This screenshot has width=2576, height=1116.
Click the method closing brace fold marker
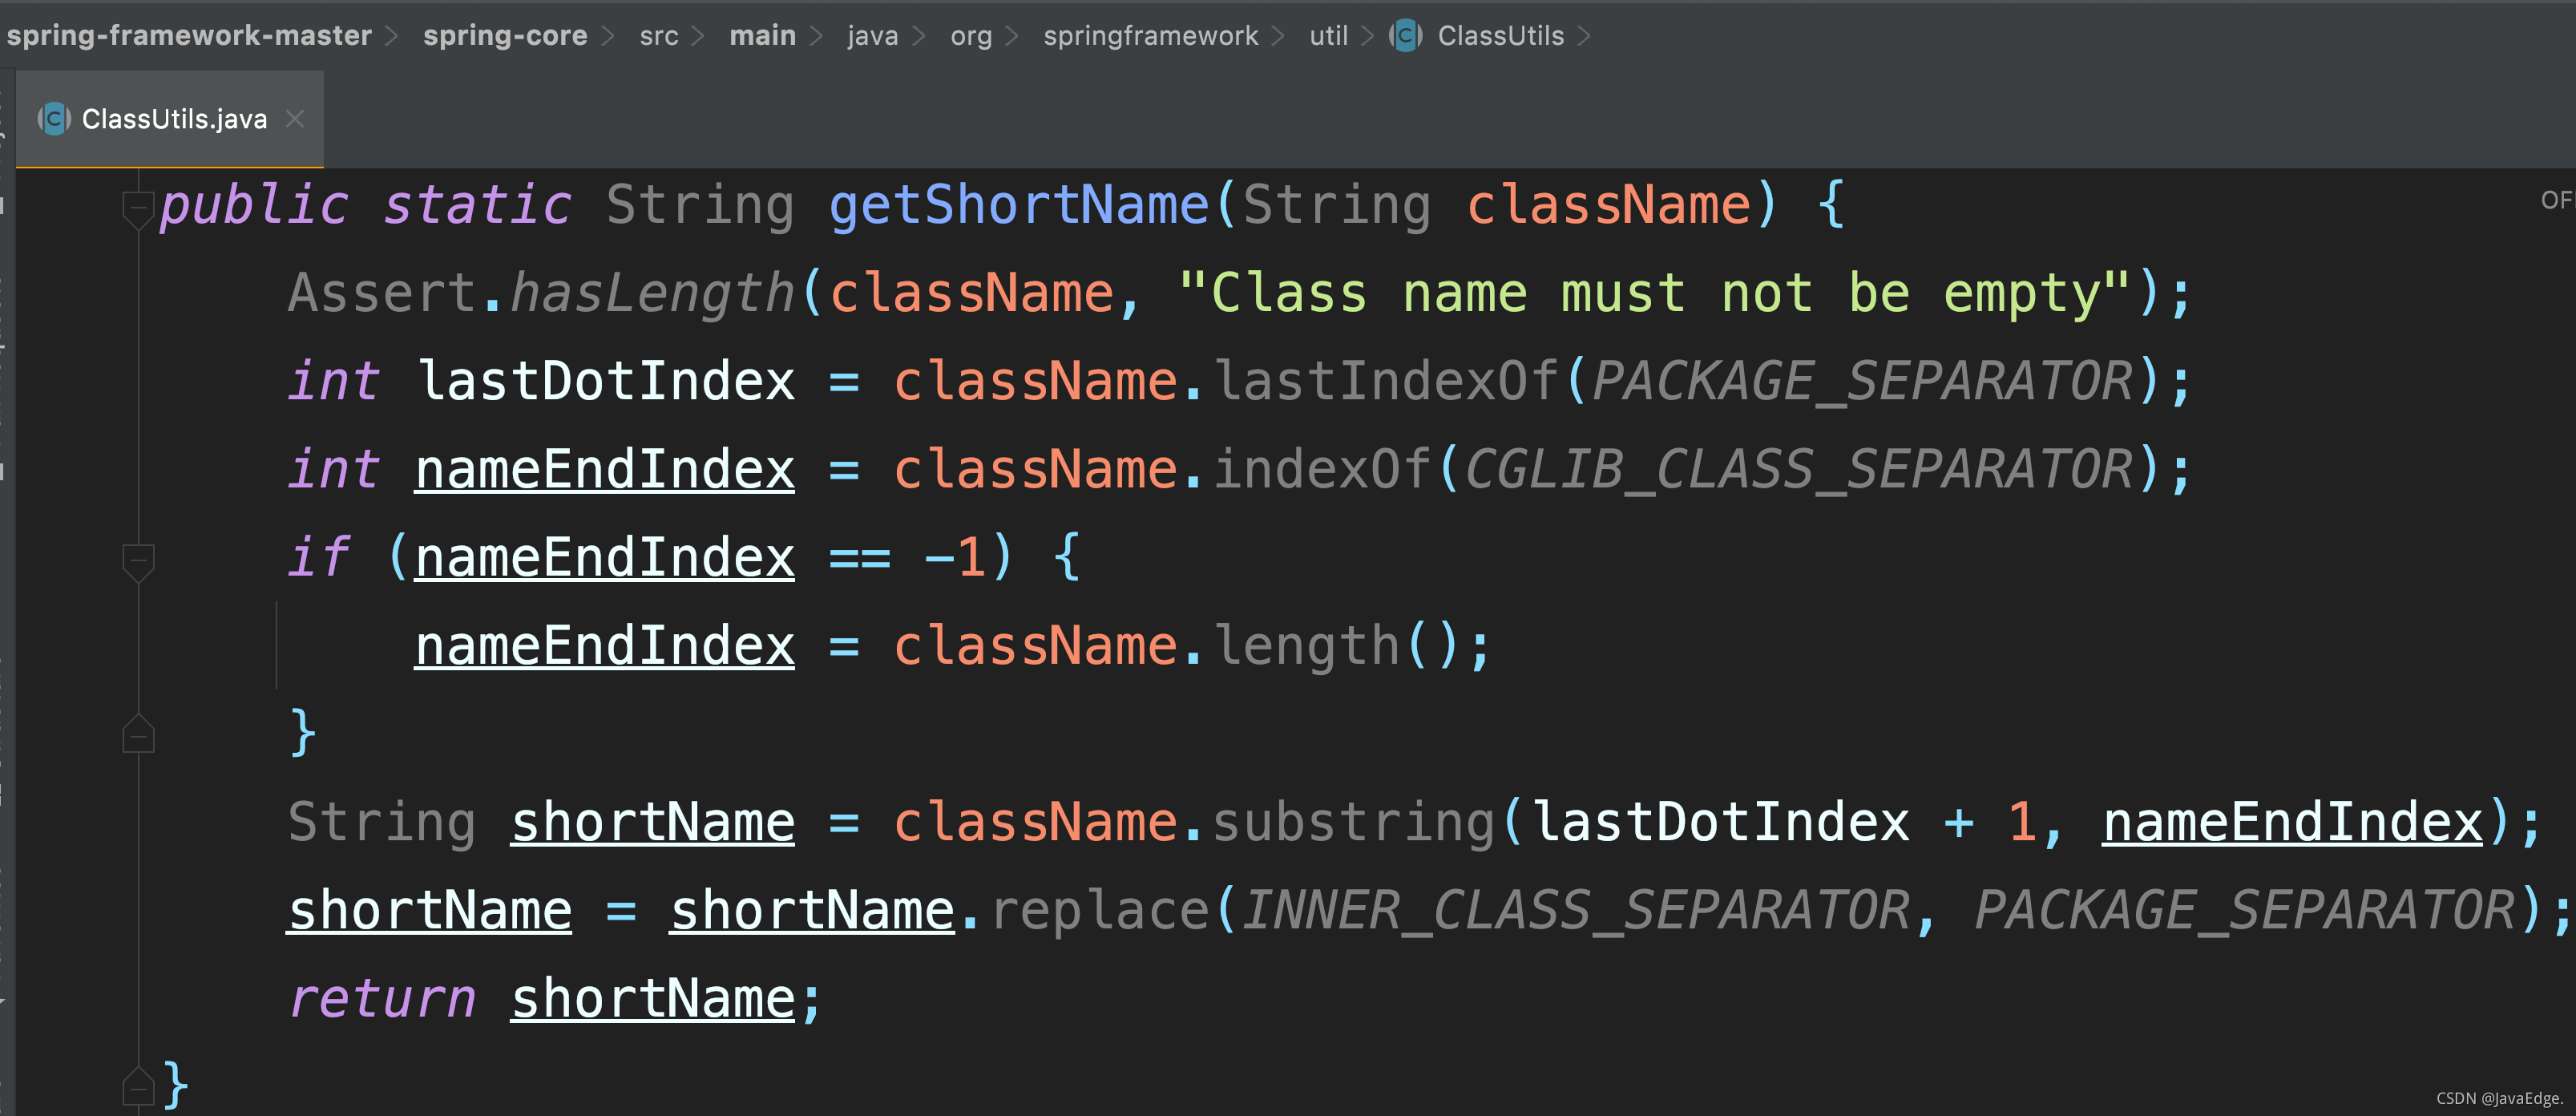tap(138, 1086)
